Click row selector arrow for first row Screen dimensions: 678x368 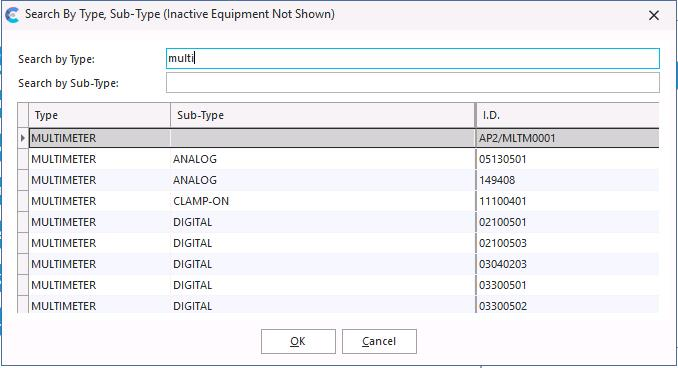[23, 138]
